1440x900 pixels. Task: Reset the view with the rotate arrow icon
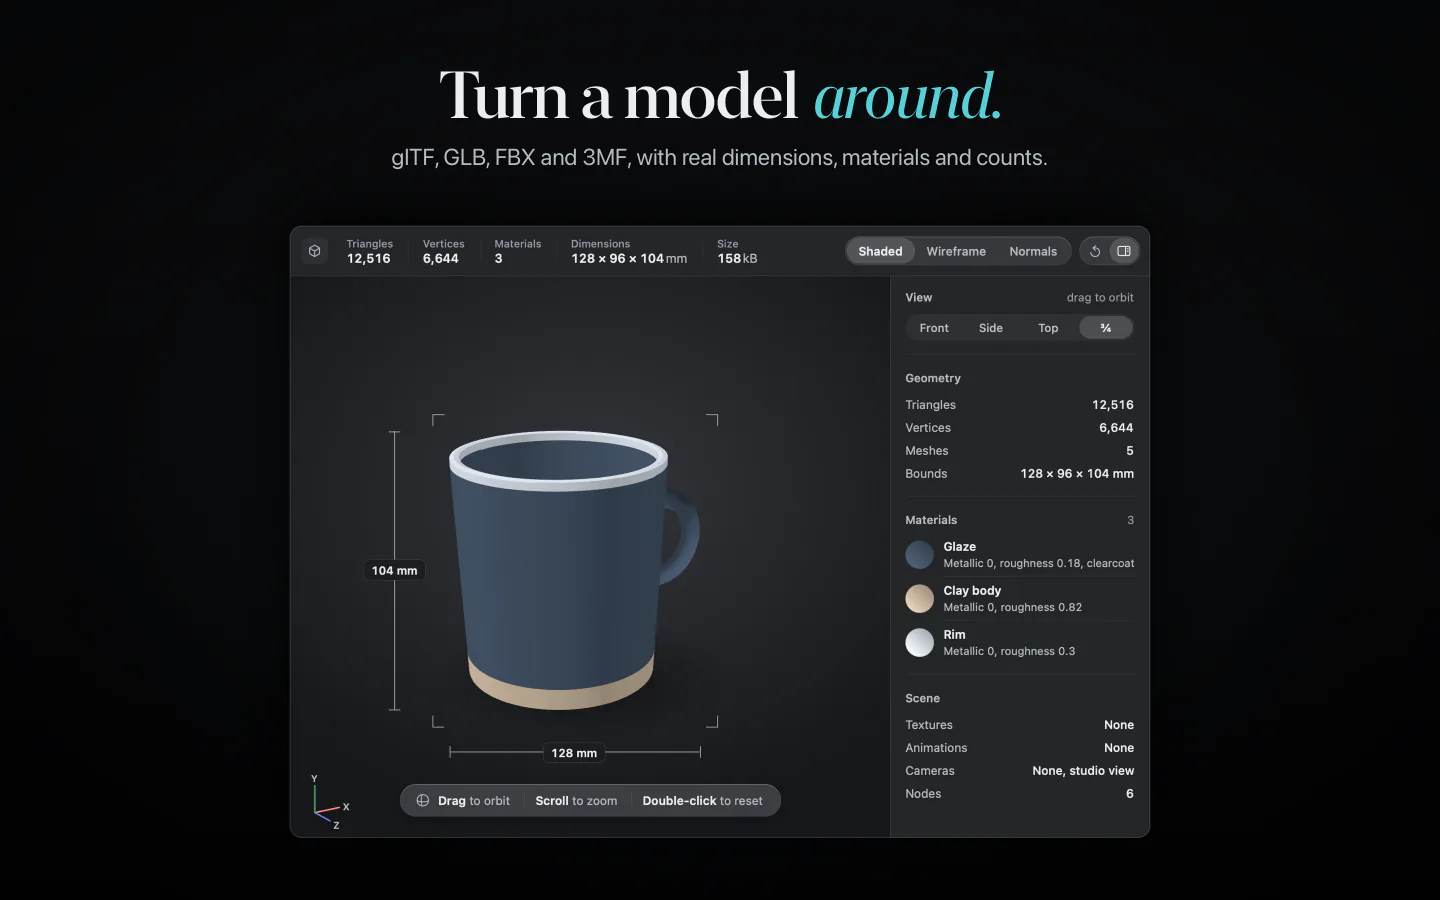point(1095,251)
